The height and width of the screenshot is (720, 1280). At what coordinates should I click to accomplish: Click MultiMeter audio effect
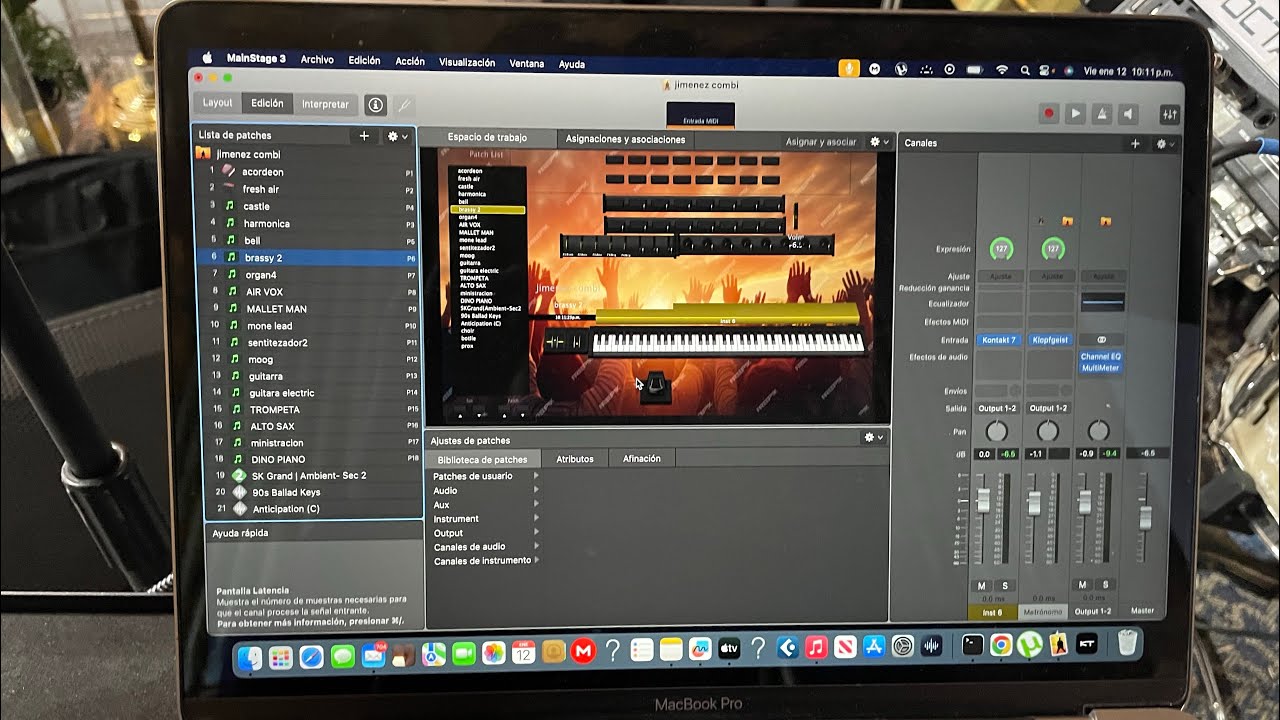tap(1101, 368)
